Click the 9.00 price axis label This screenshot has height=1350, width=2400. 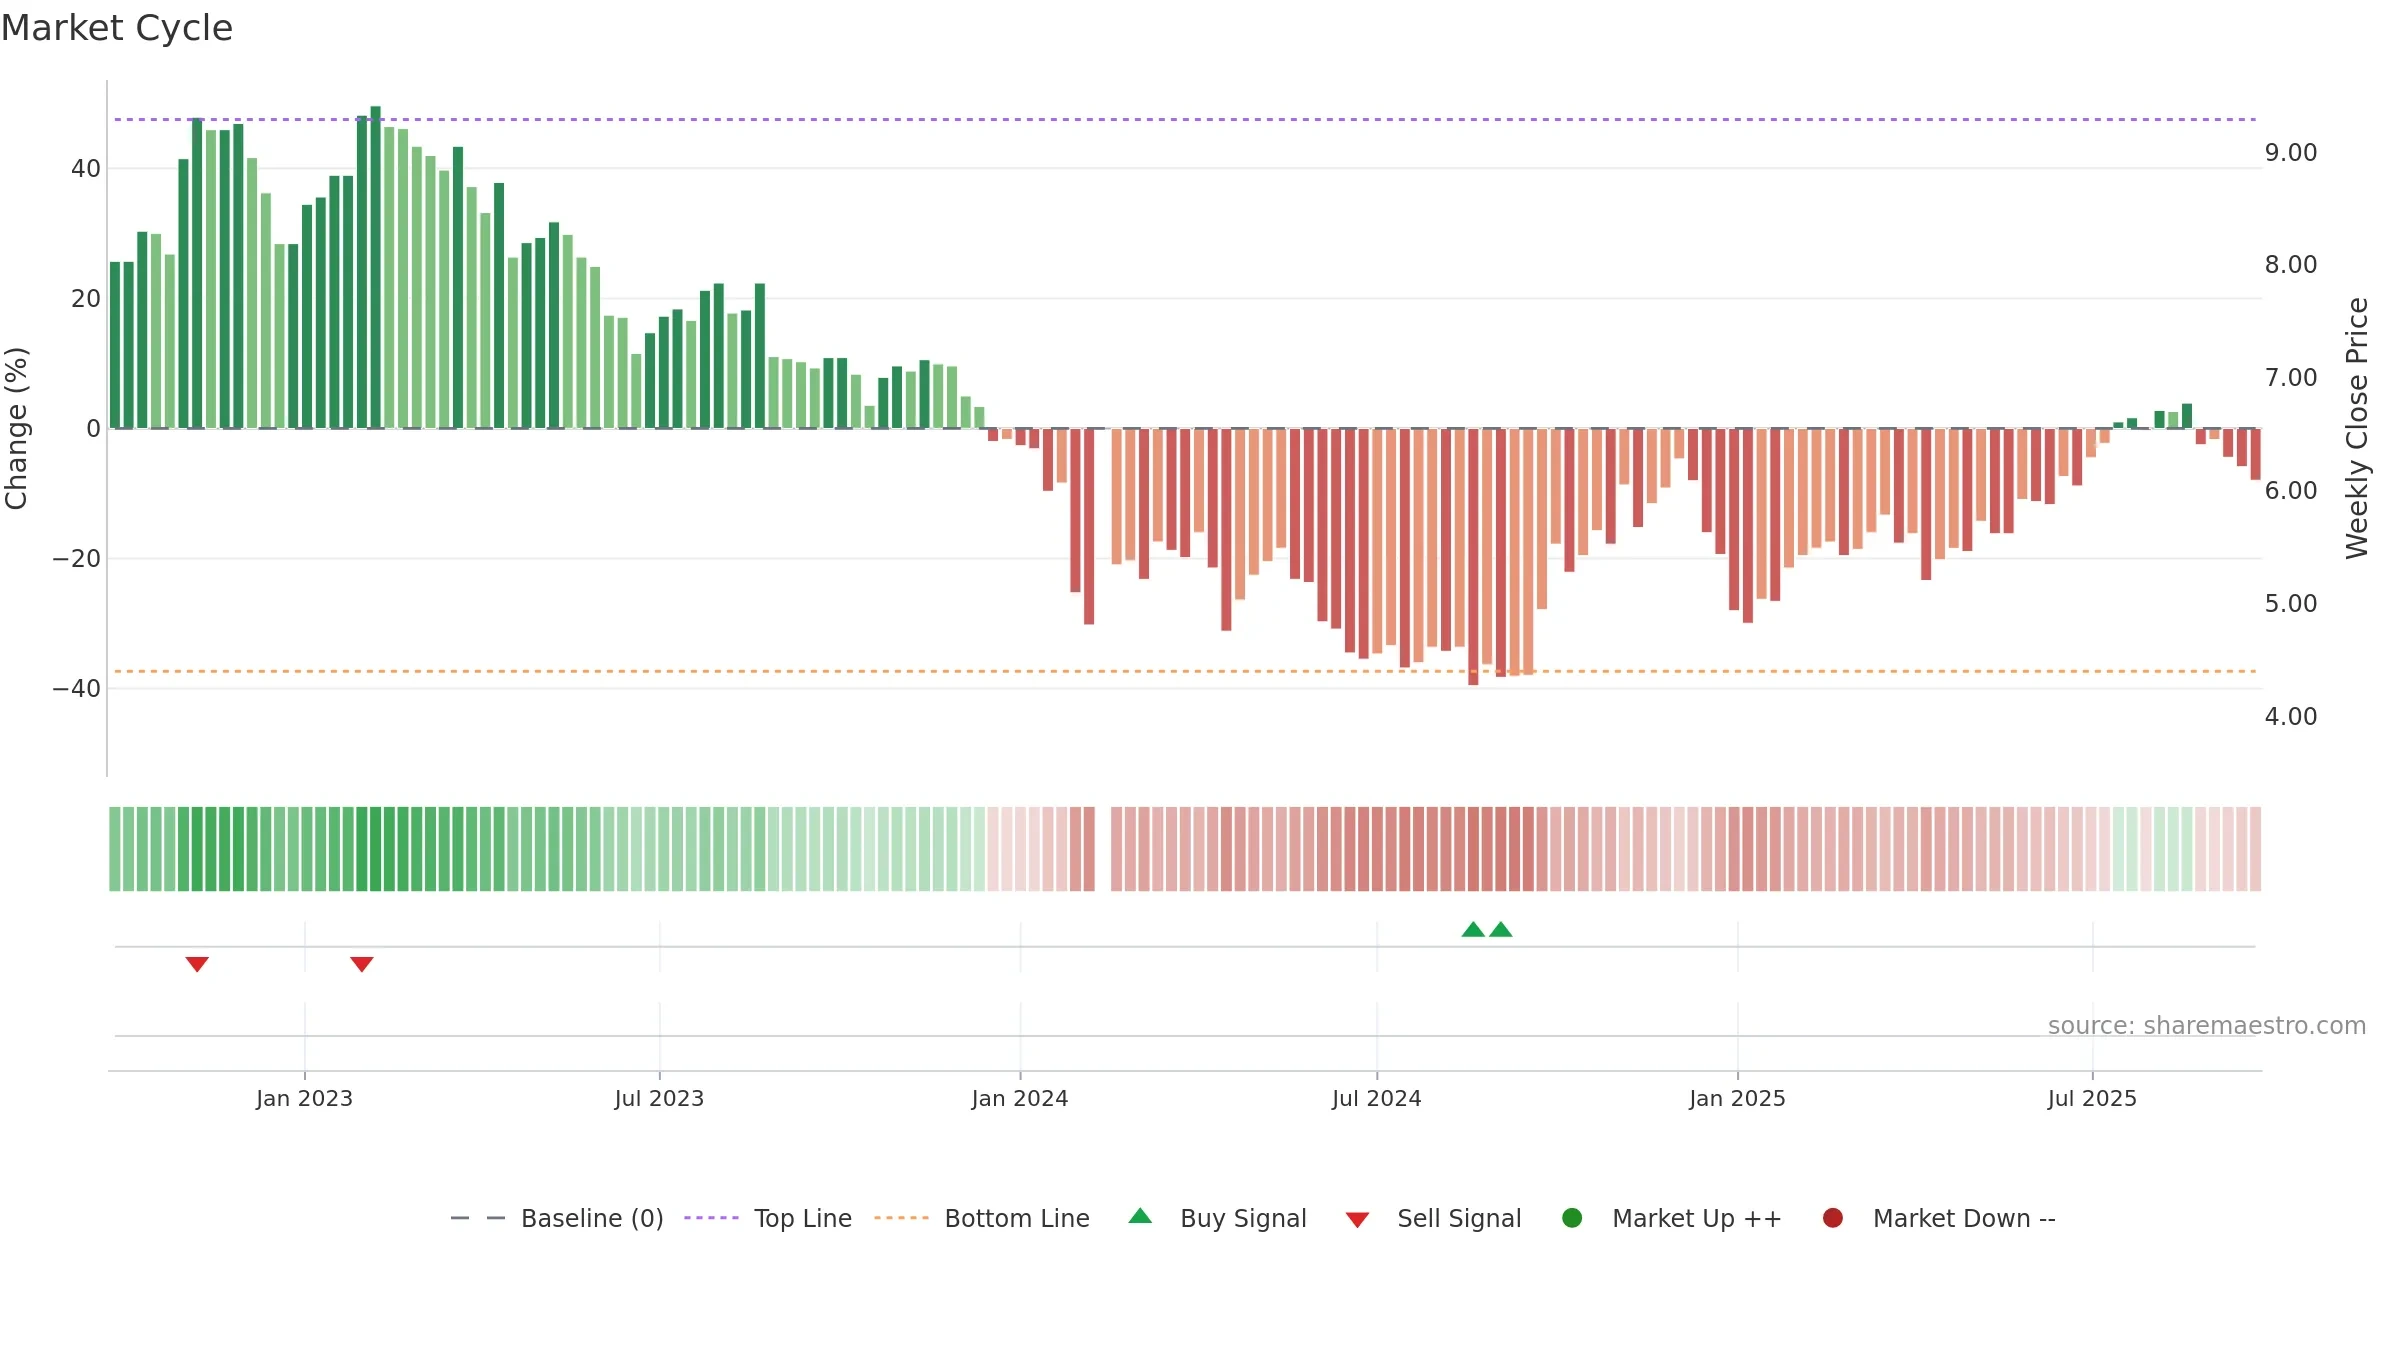click(x=2291, y=153)
